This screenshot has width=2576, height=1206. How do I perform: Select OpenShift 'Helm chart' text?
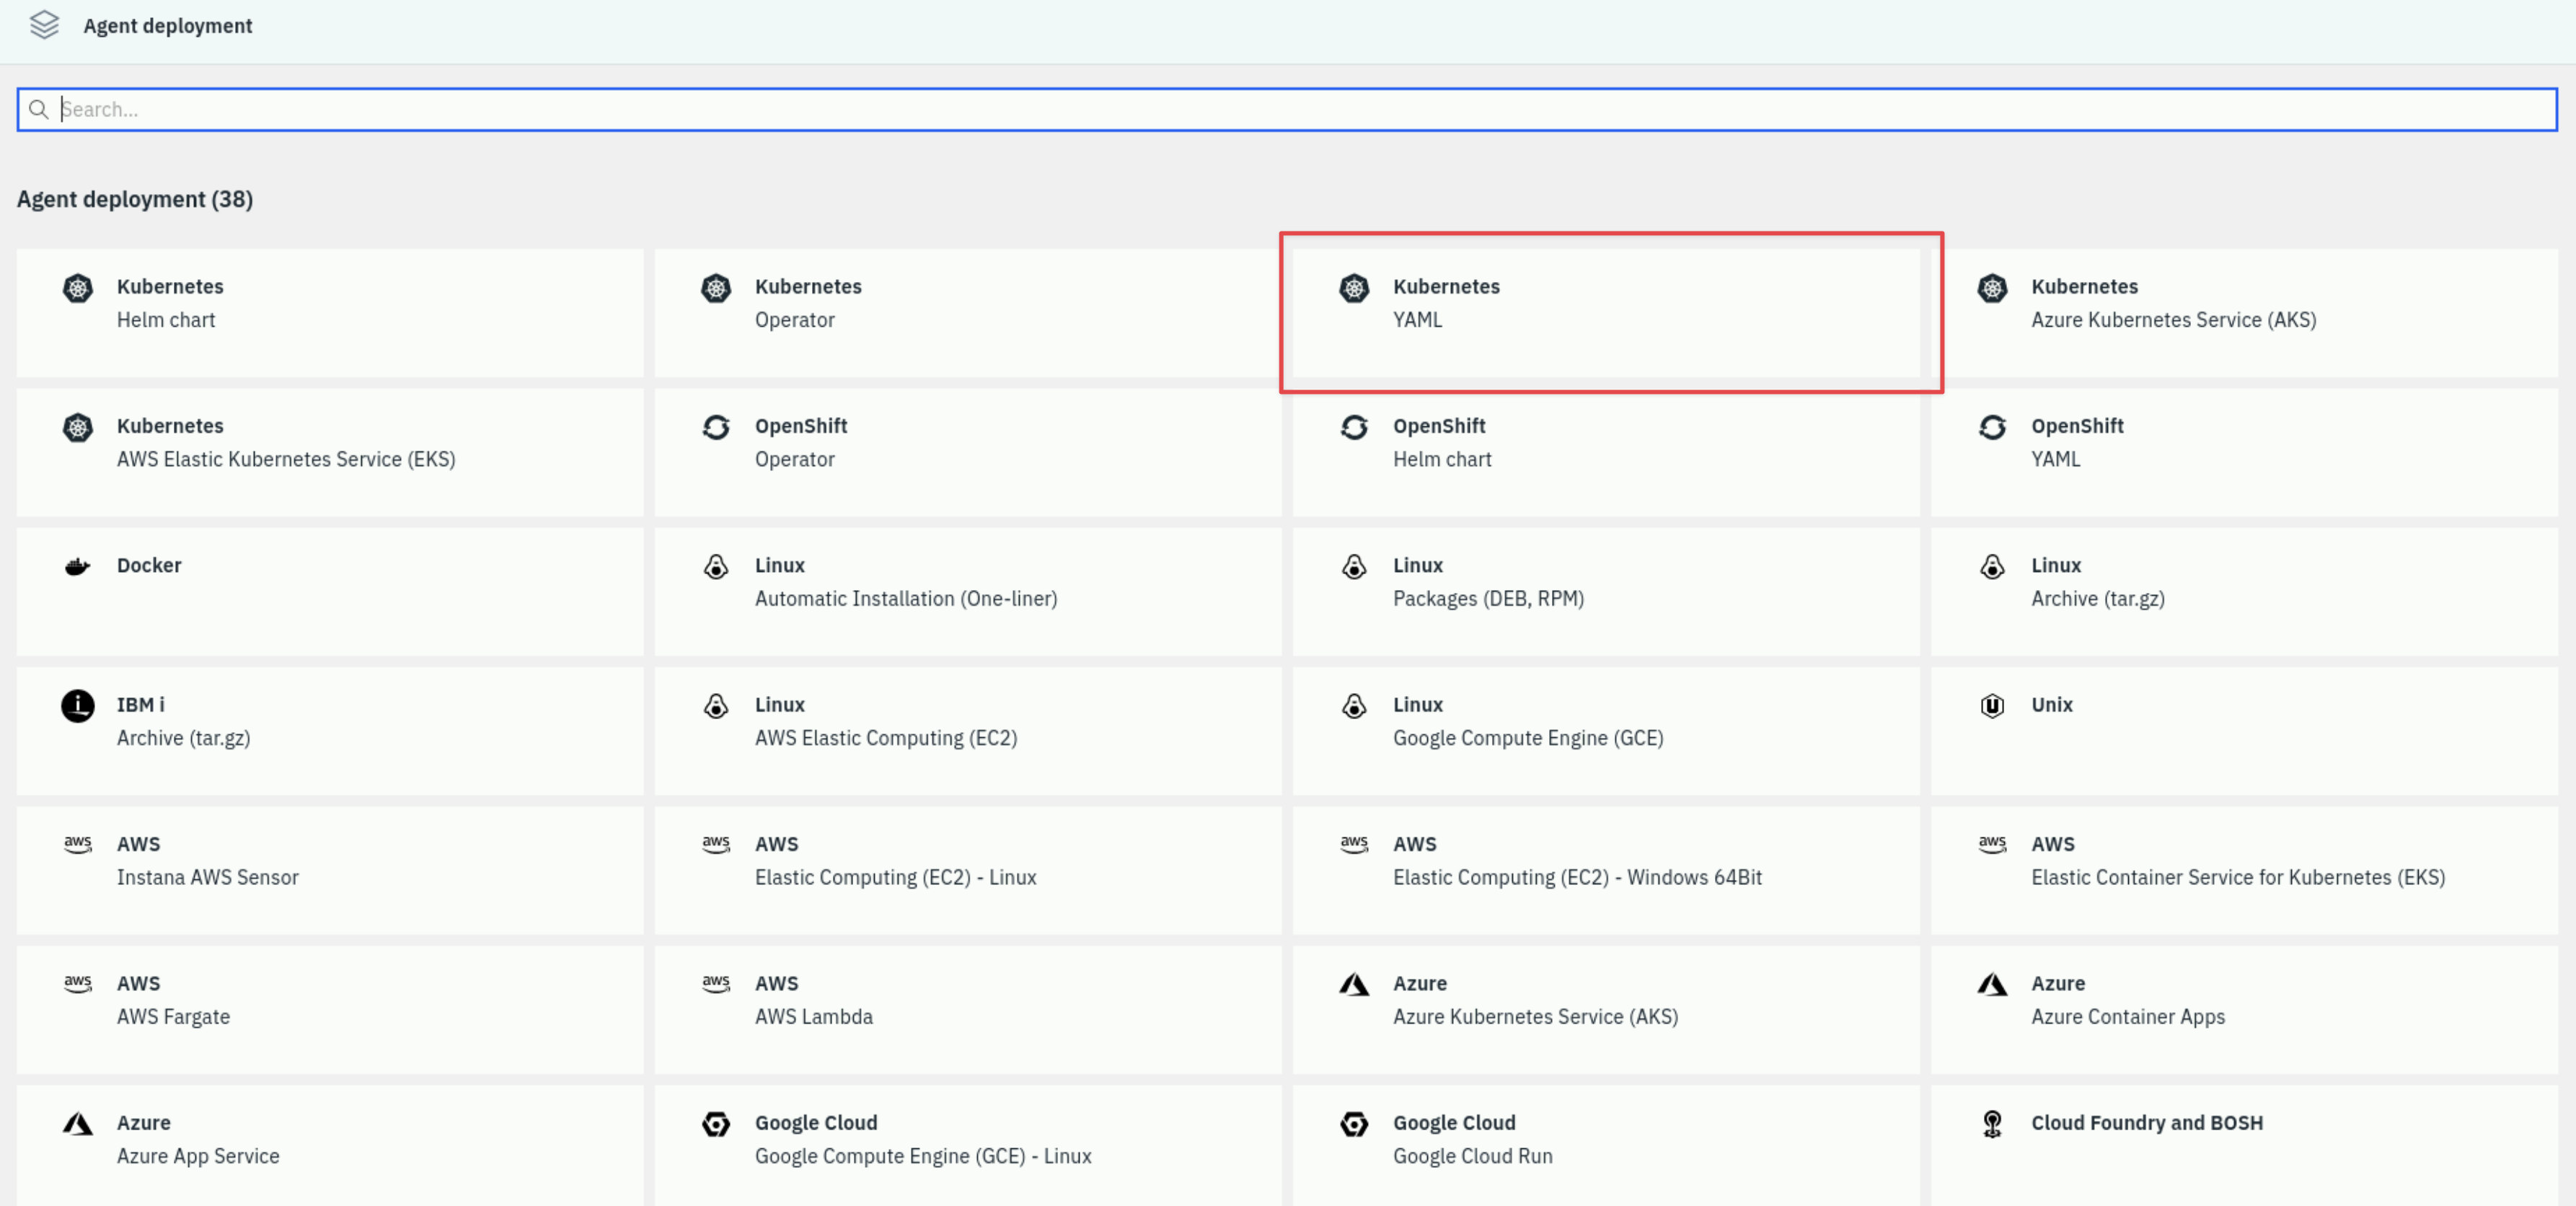pyautogui.click(x=1442, y=459)
